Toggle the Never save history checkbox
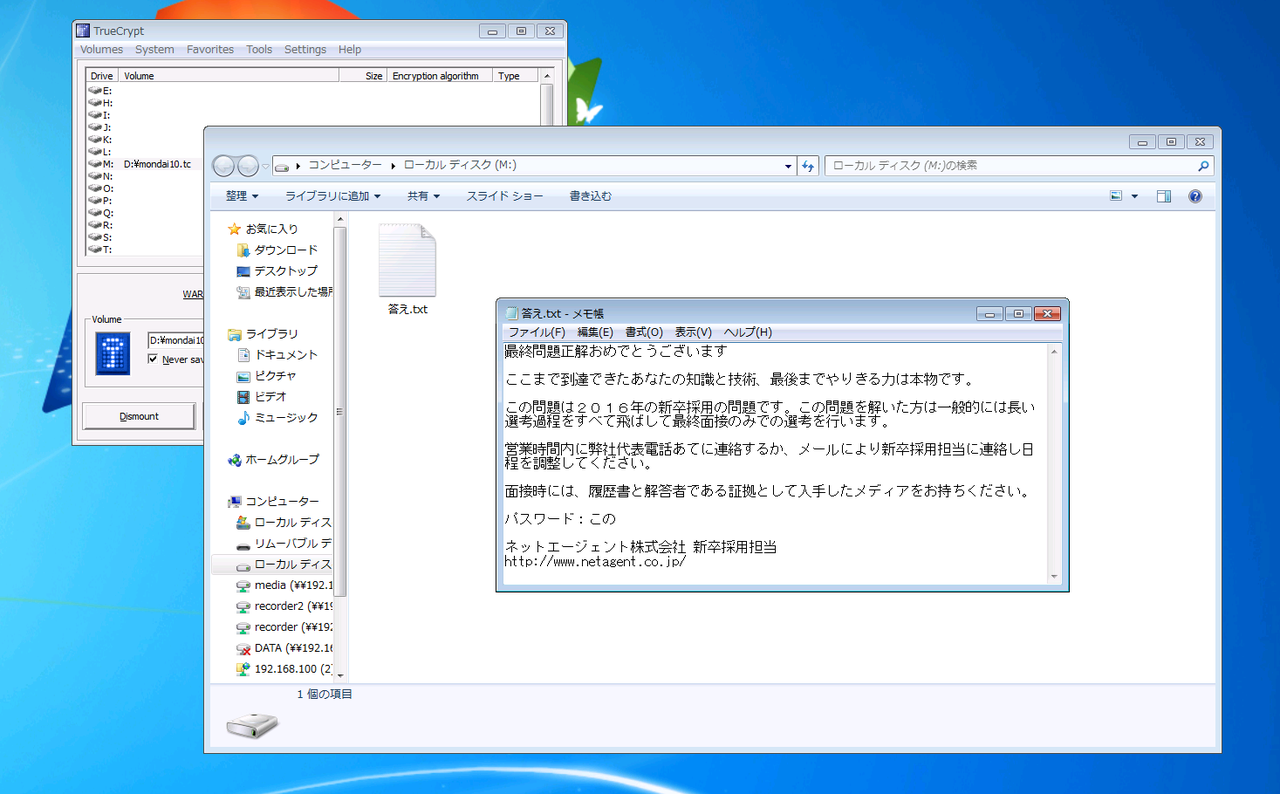 [x=153, y=359]
